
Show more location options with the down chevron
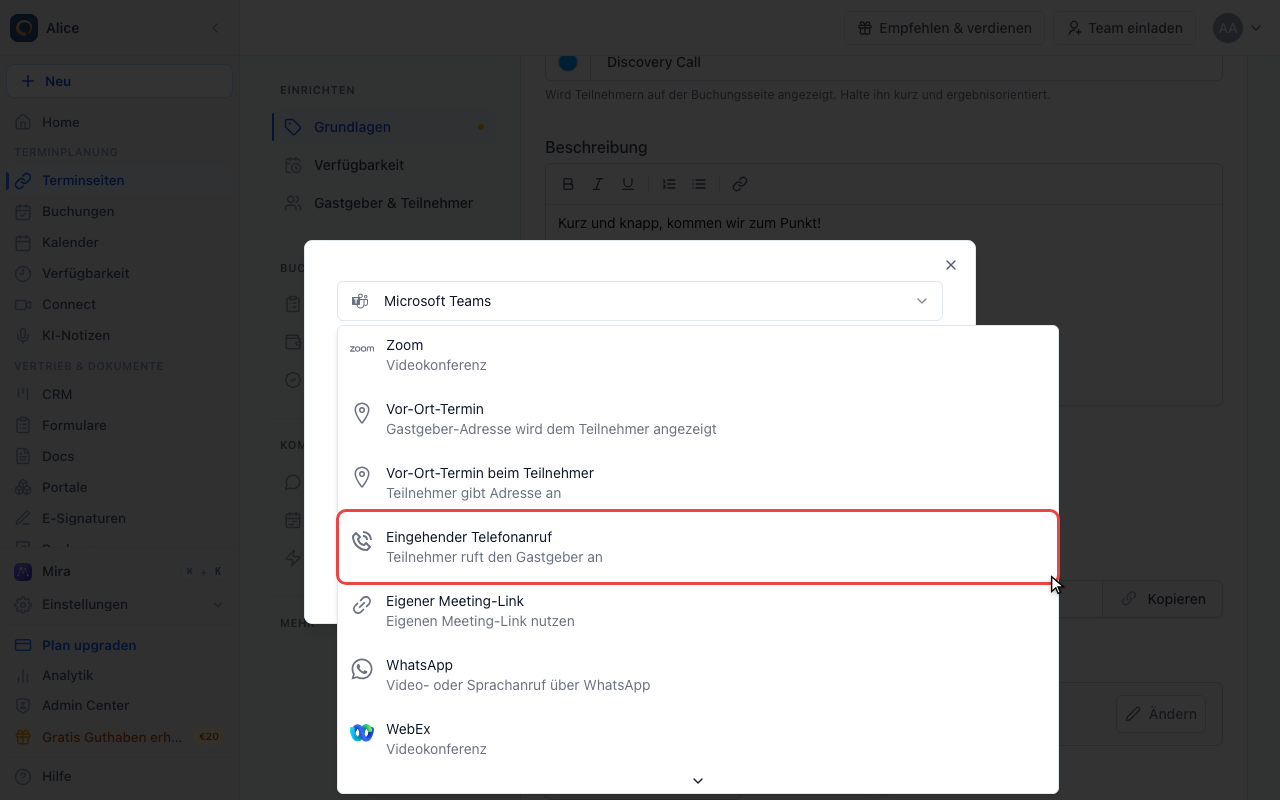click(698, 781)
